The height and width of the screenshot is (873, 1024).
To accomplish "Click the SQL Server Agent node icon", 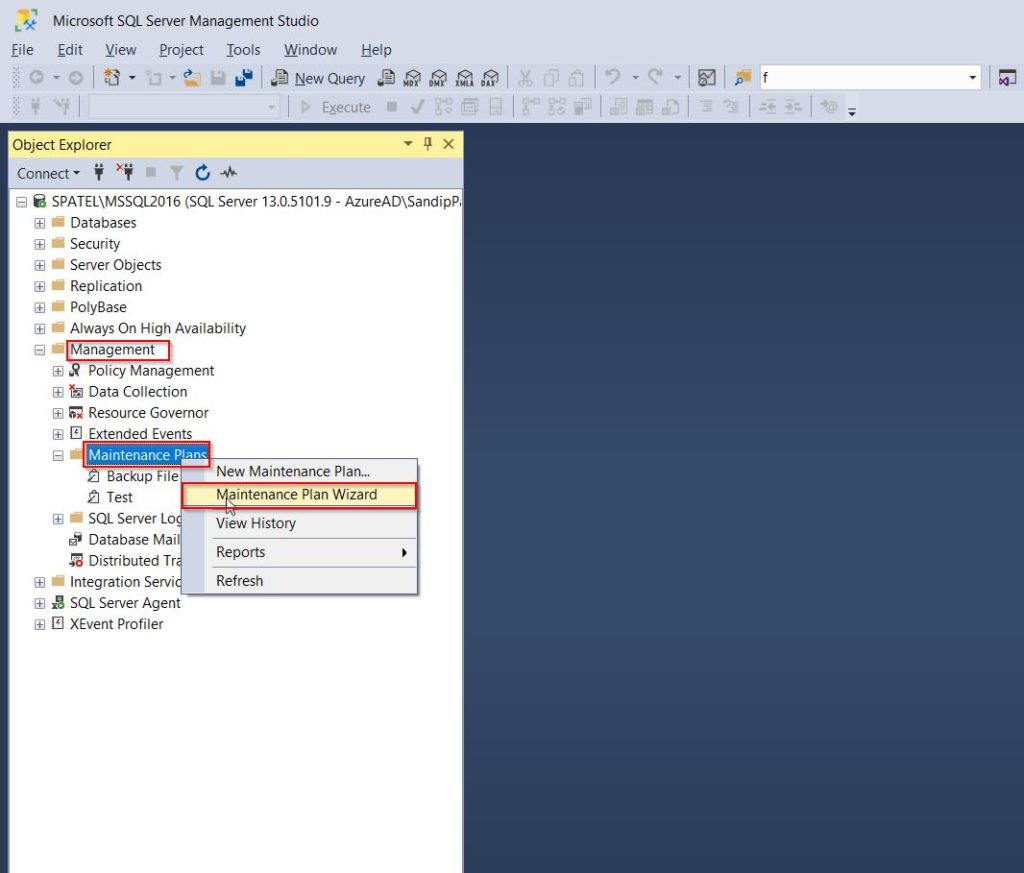I will click(x=58, y=603).
